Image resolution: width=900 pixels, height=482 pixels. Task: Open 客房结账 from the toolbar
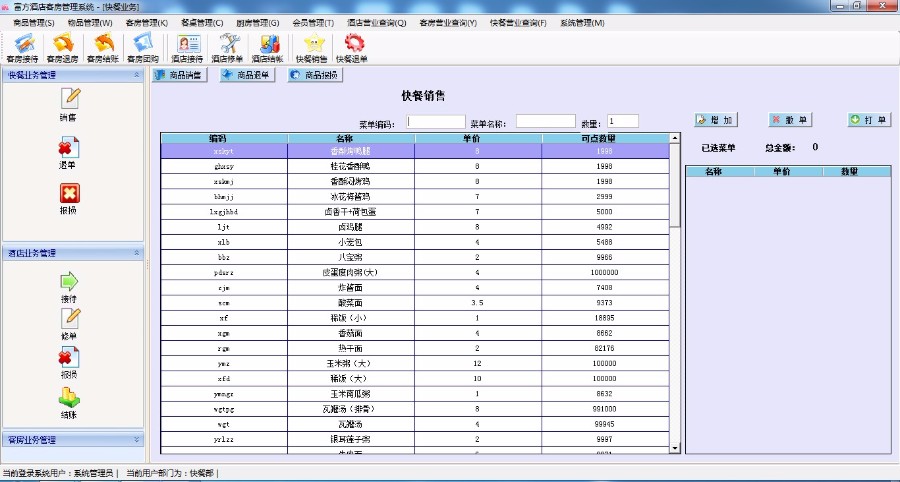coord(103,48)
